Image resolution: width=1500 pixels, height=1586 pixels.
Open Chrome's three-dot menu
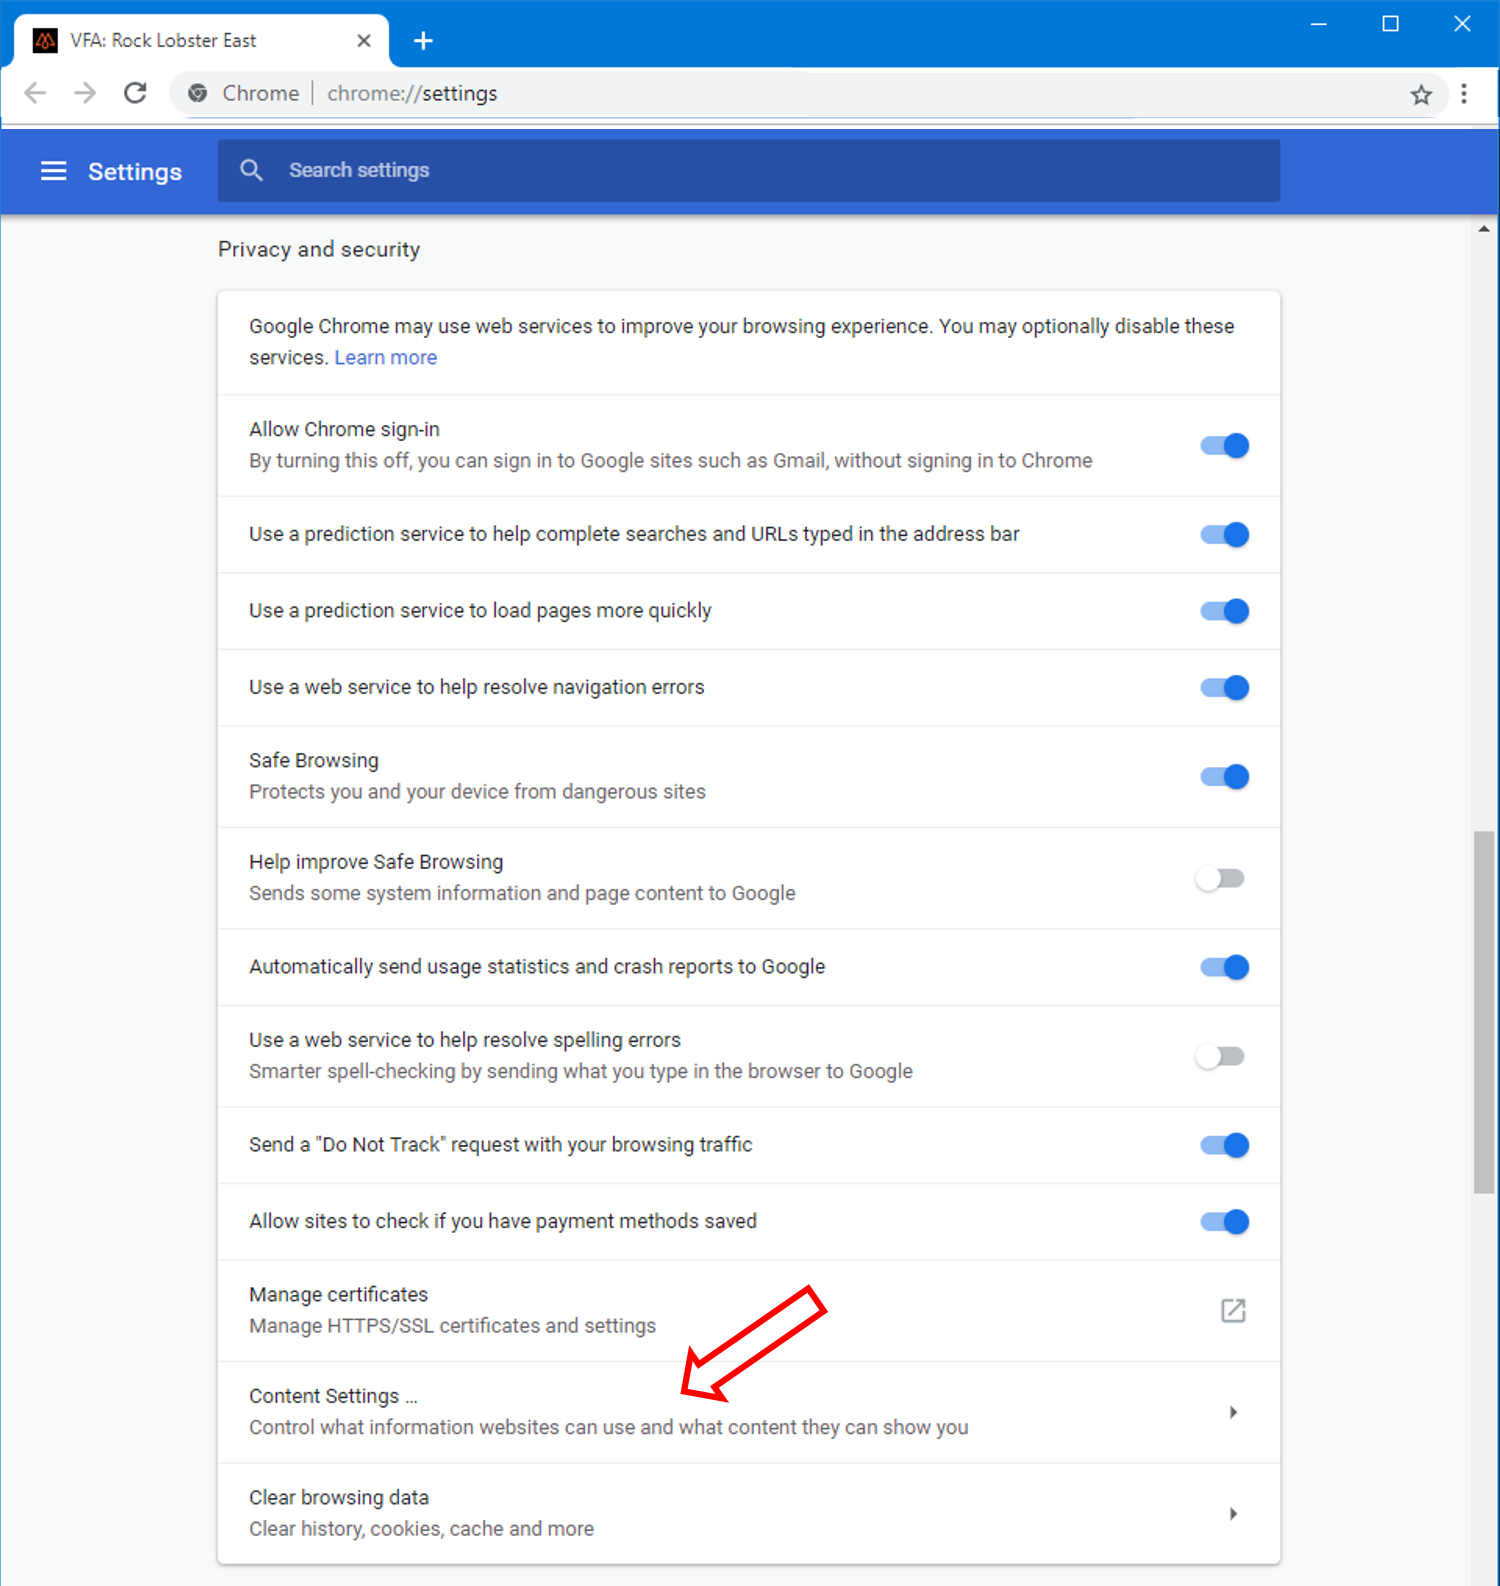[1464, 94]
